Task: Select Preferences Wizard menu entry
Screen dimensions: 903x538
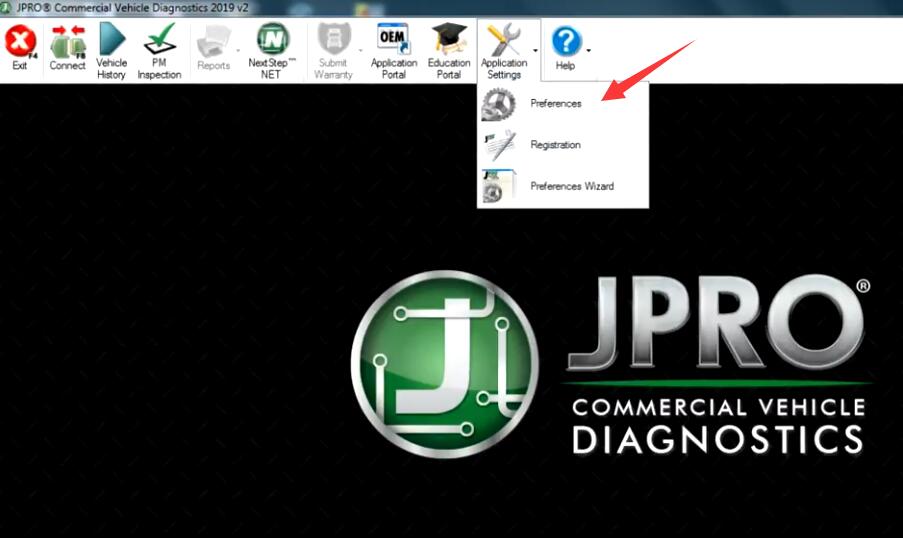Action: click(x=563, y=186)
